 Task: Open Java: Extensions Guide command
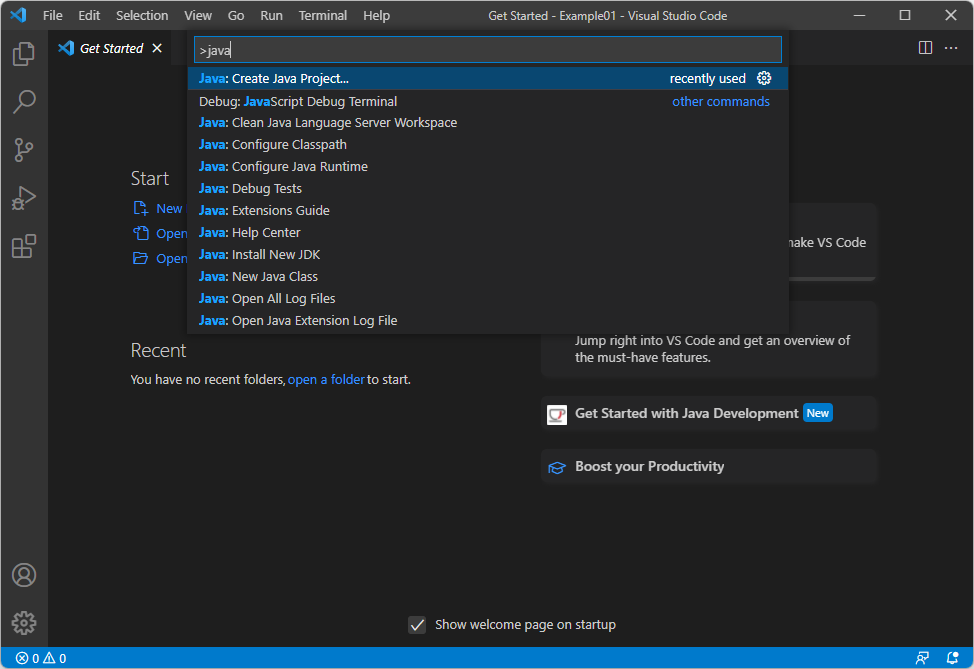pos(488,211)
